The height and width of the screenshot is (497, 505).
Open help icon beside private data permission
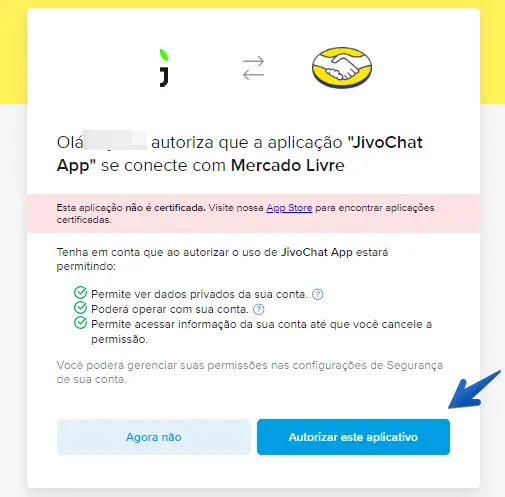[317, 294]
